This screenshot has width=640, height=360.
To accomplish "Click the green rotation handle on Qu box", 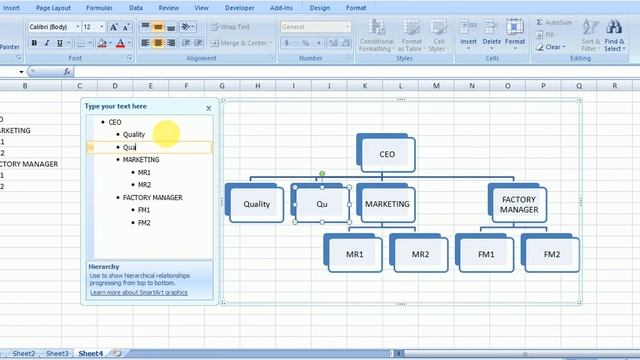I will 322,174.
